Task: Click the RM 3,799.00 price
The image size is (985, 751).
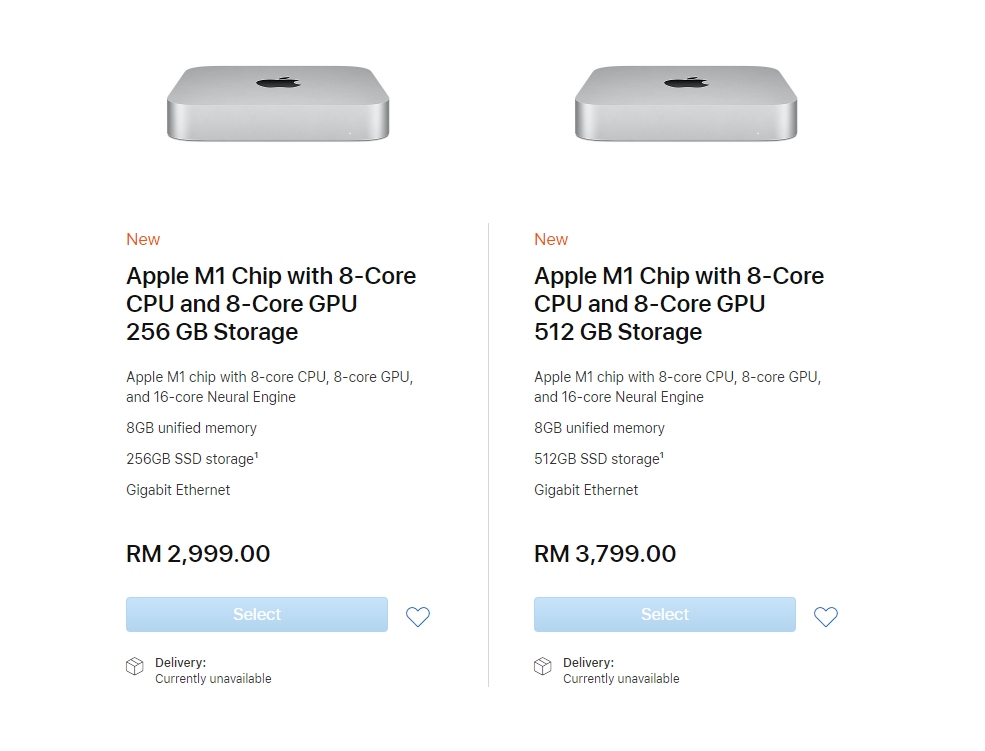Action: click(605, 554)
